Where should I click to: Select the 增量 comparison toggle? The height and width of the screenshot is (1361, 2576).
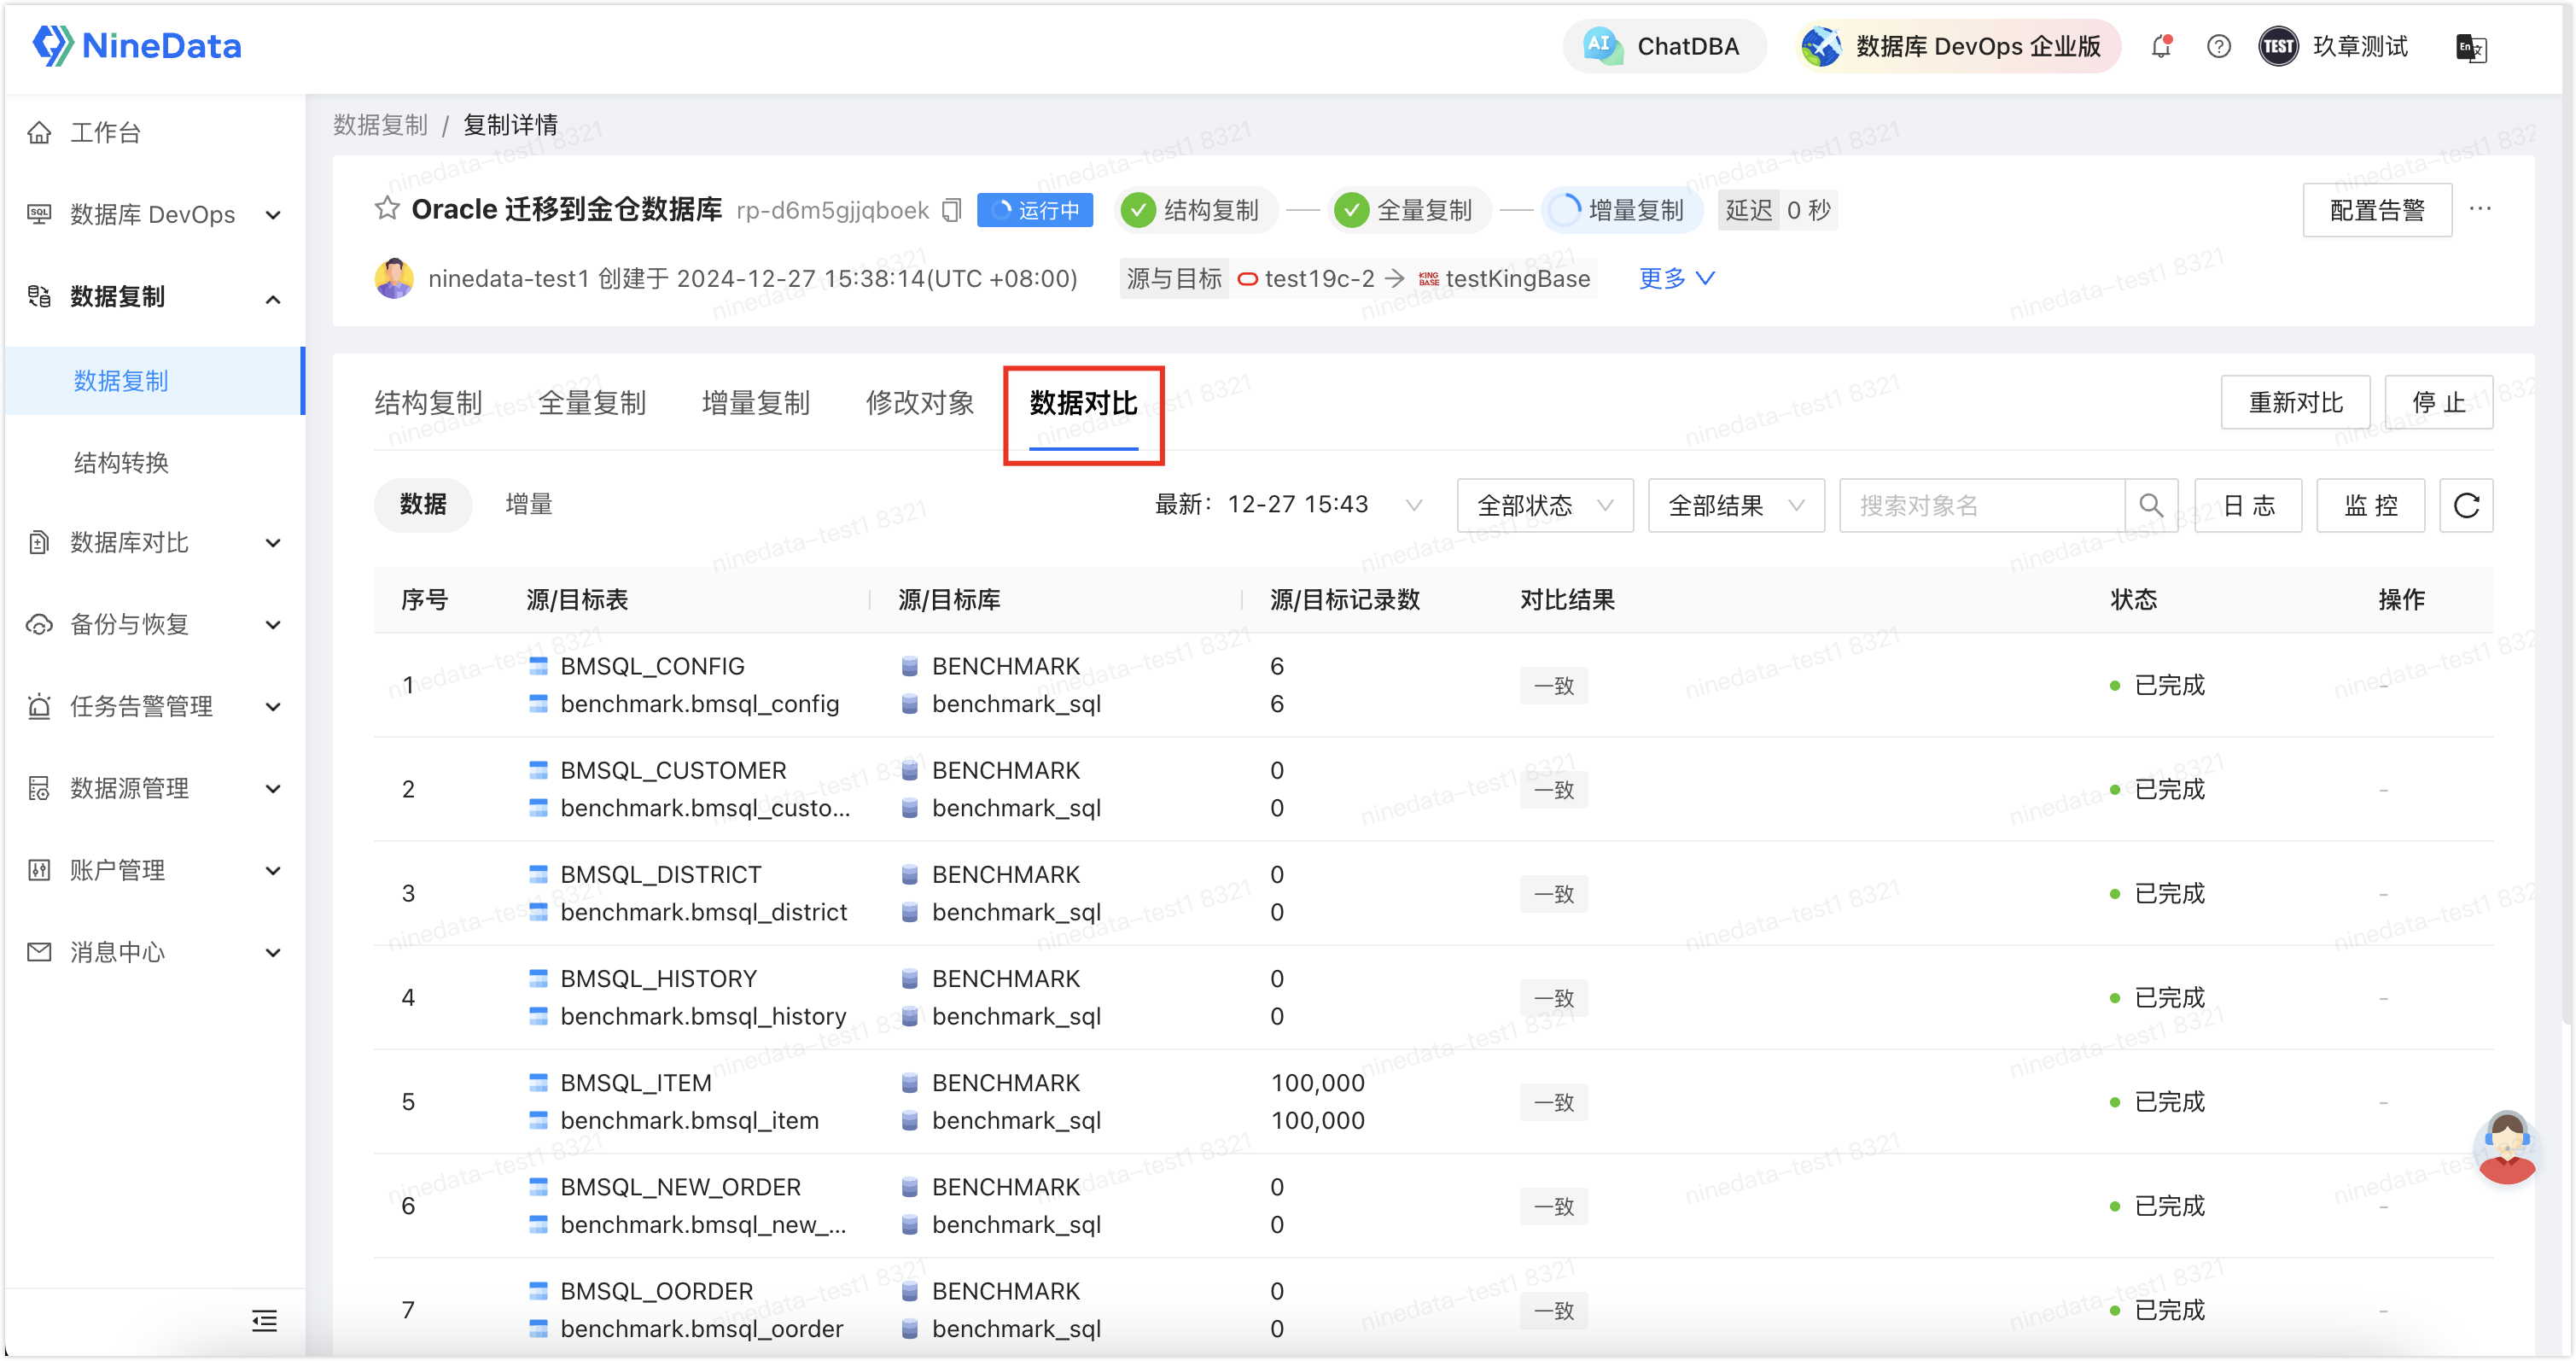529,504
